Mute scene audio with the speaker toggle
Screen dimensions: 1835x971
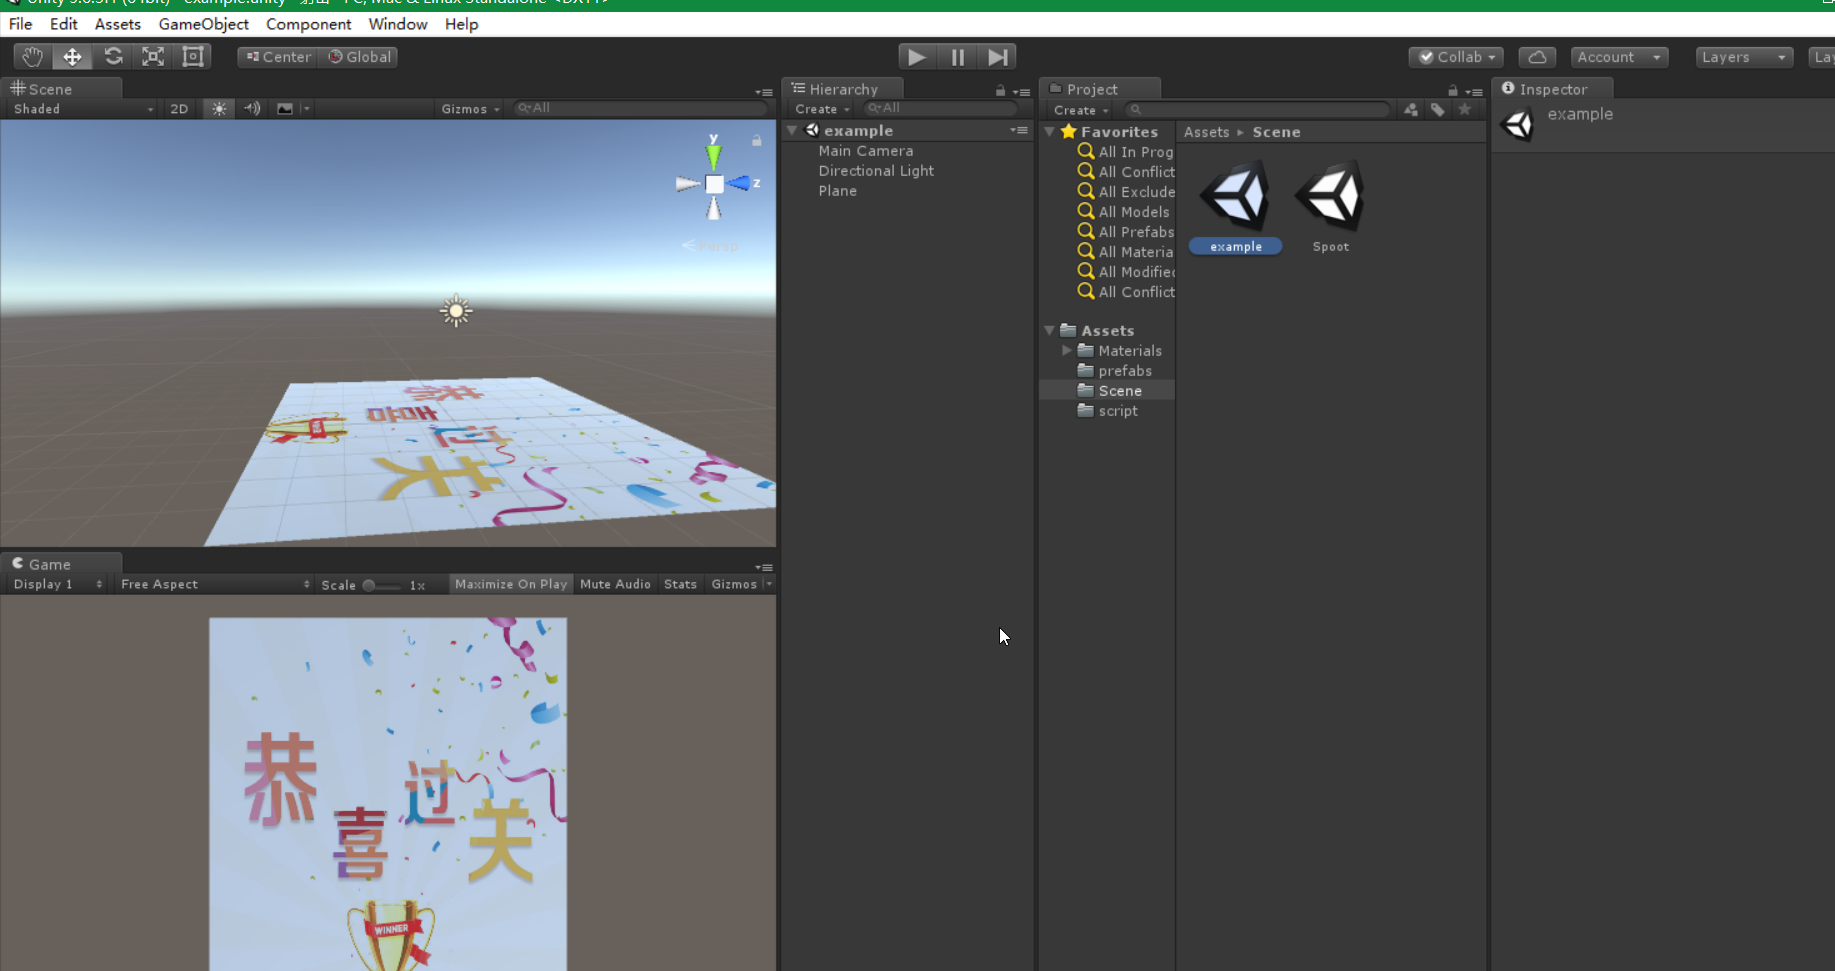[252, 108]
